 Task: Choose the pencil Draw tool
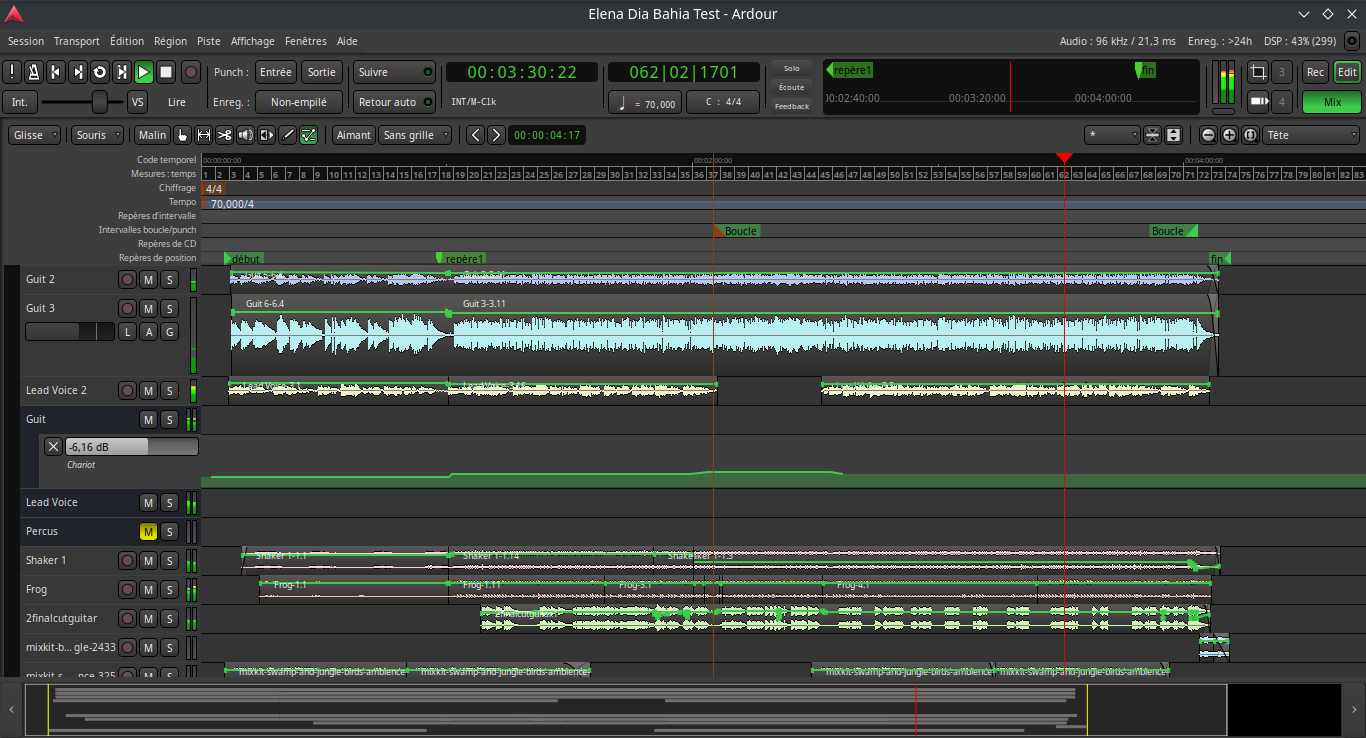[x=287, y=135]
